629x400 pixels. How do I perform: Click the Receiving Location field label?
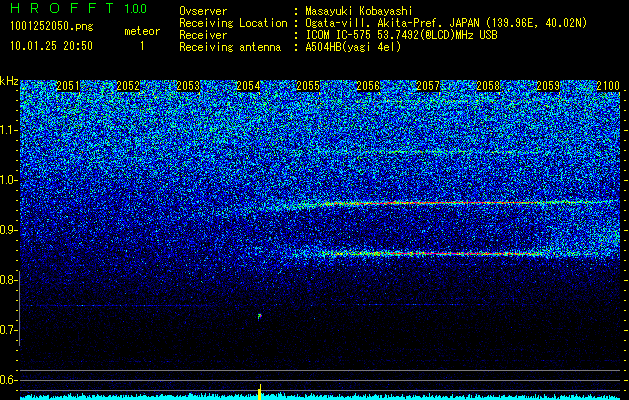tap(233, 23)
